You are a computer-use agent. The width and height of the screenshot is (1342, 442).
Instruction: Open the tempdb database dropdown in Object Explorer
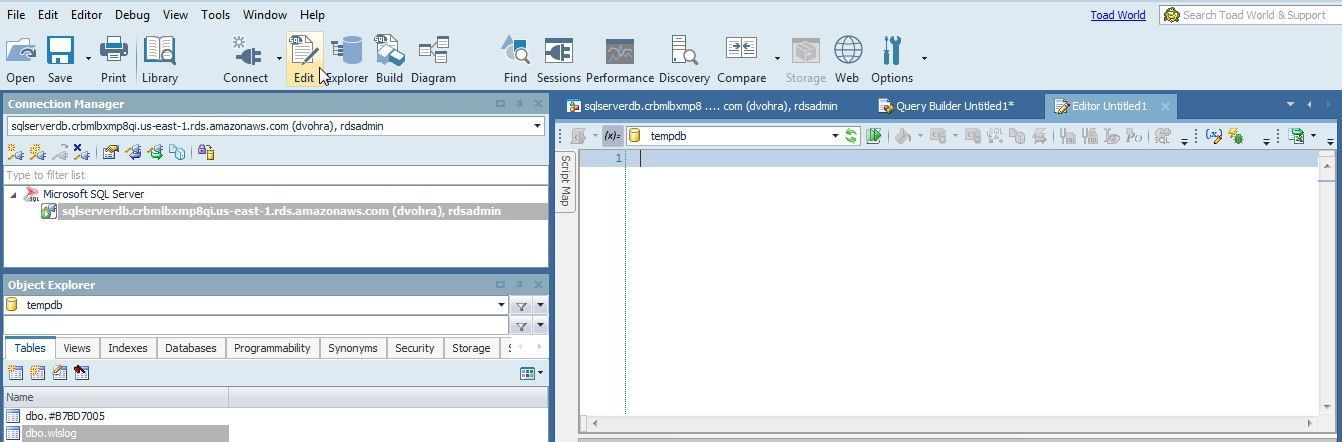click(x=501, y=305)
